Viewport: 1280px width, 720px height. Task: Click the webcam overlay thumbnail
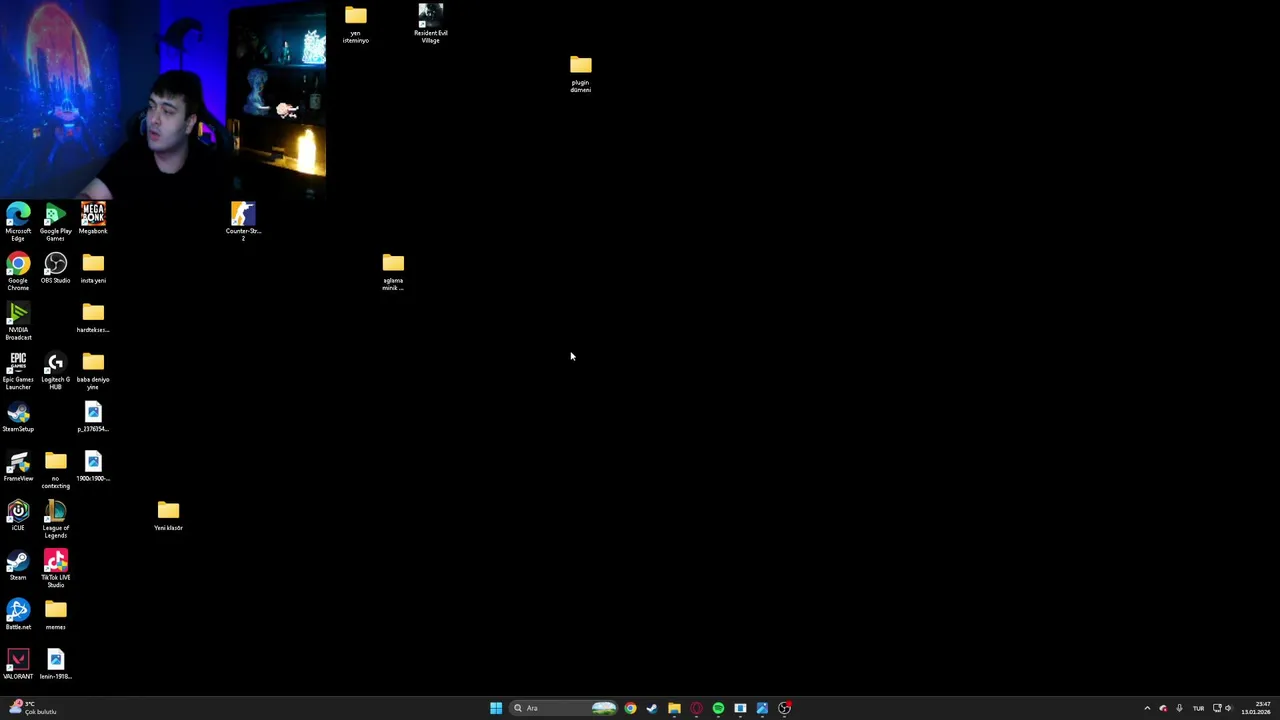pos(163,100)
